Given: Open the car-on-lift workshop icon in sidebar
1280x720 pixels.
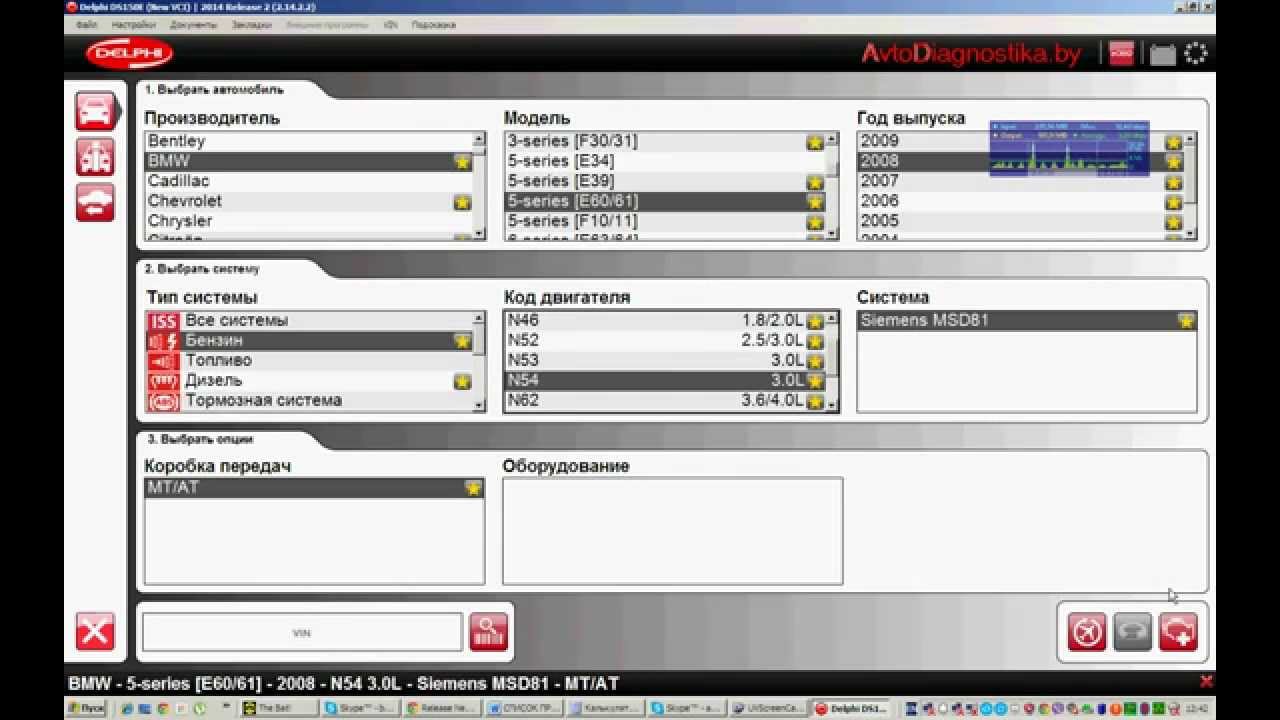Looking at the screenshot, I should [96, 157].
